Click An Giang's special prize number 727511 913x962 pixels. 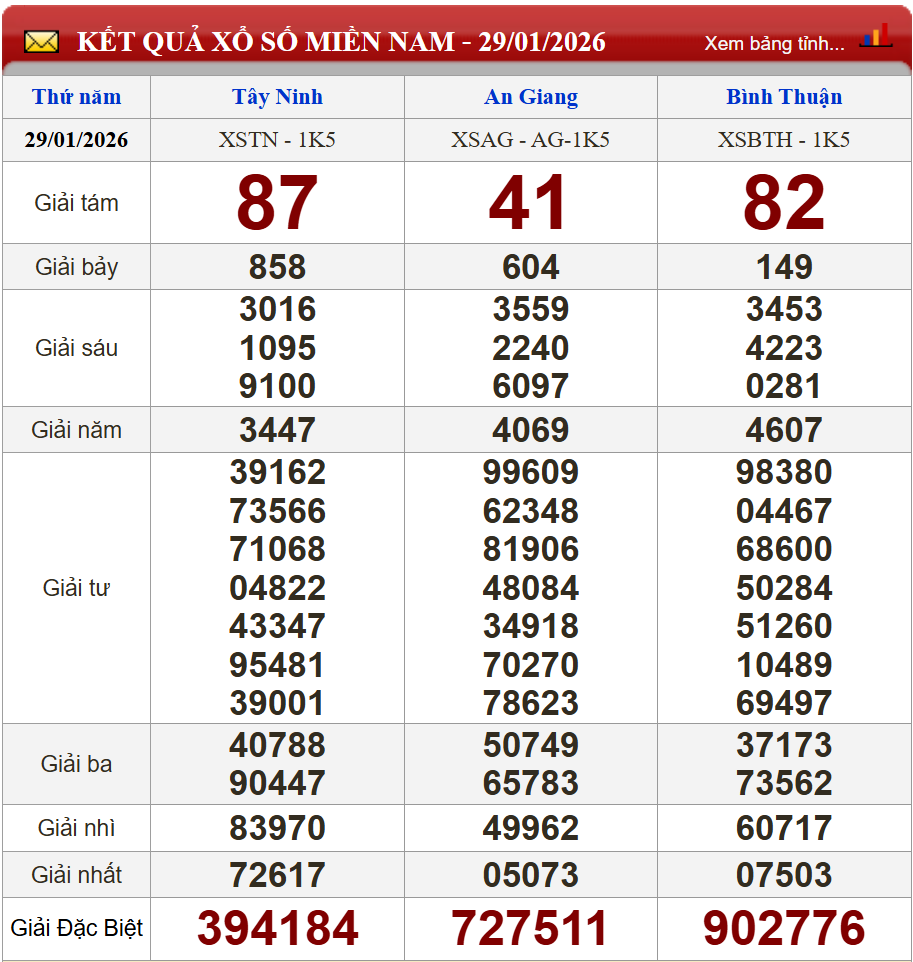pyautogui.click(x=529, y=928)
